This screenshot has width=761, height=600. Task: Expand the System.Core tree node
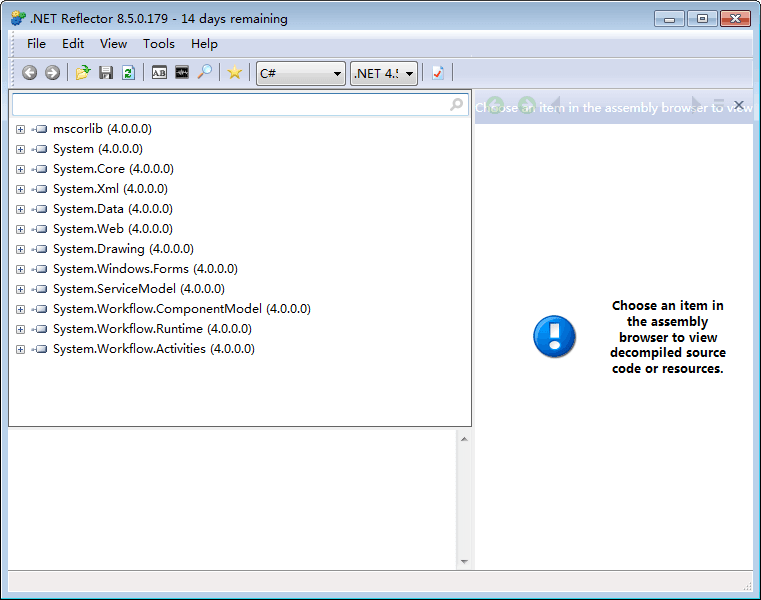(20, 169)
